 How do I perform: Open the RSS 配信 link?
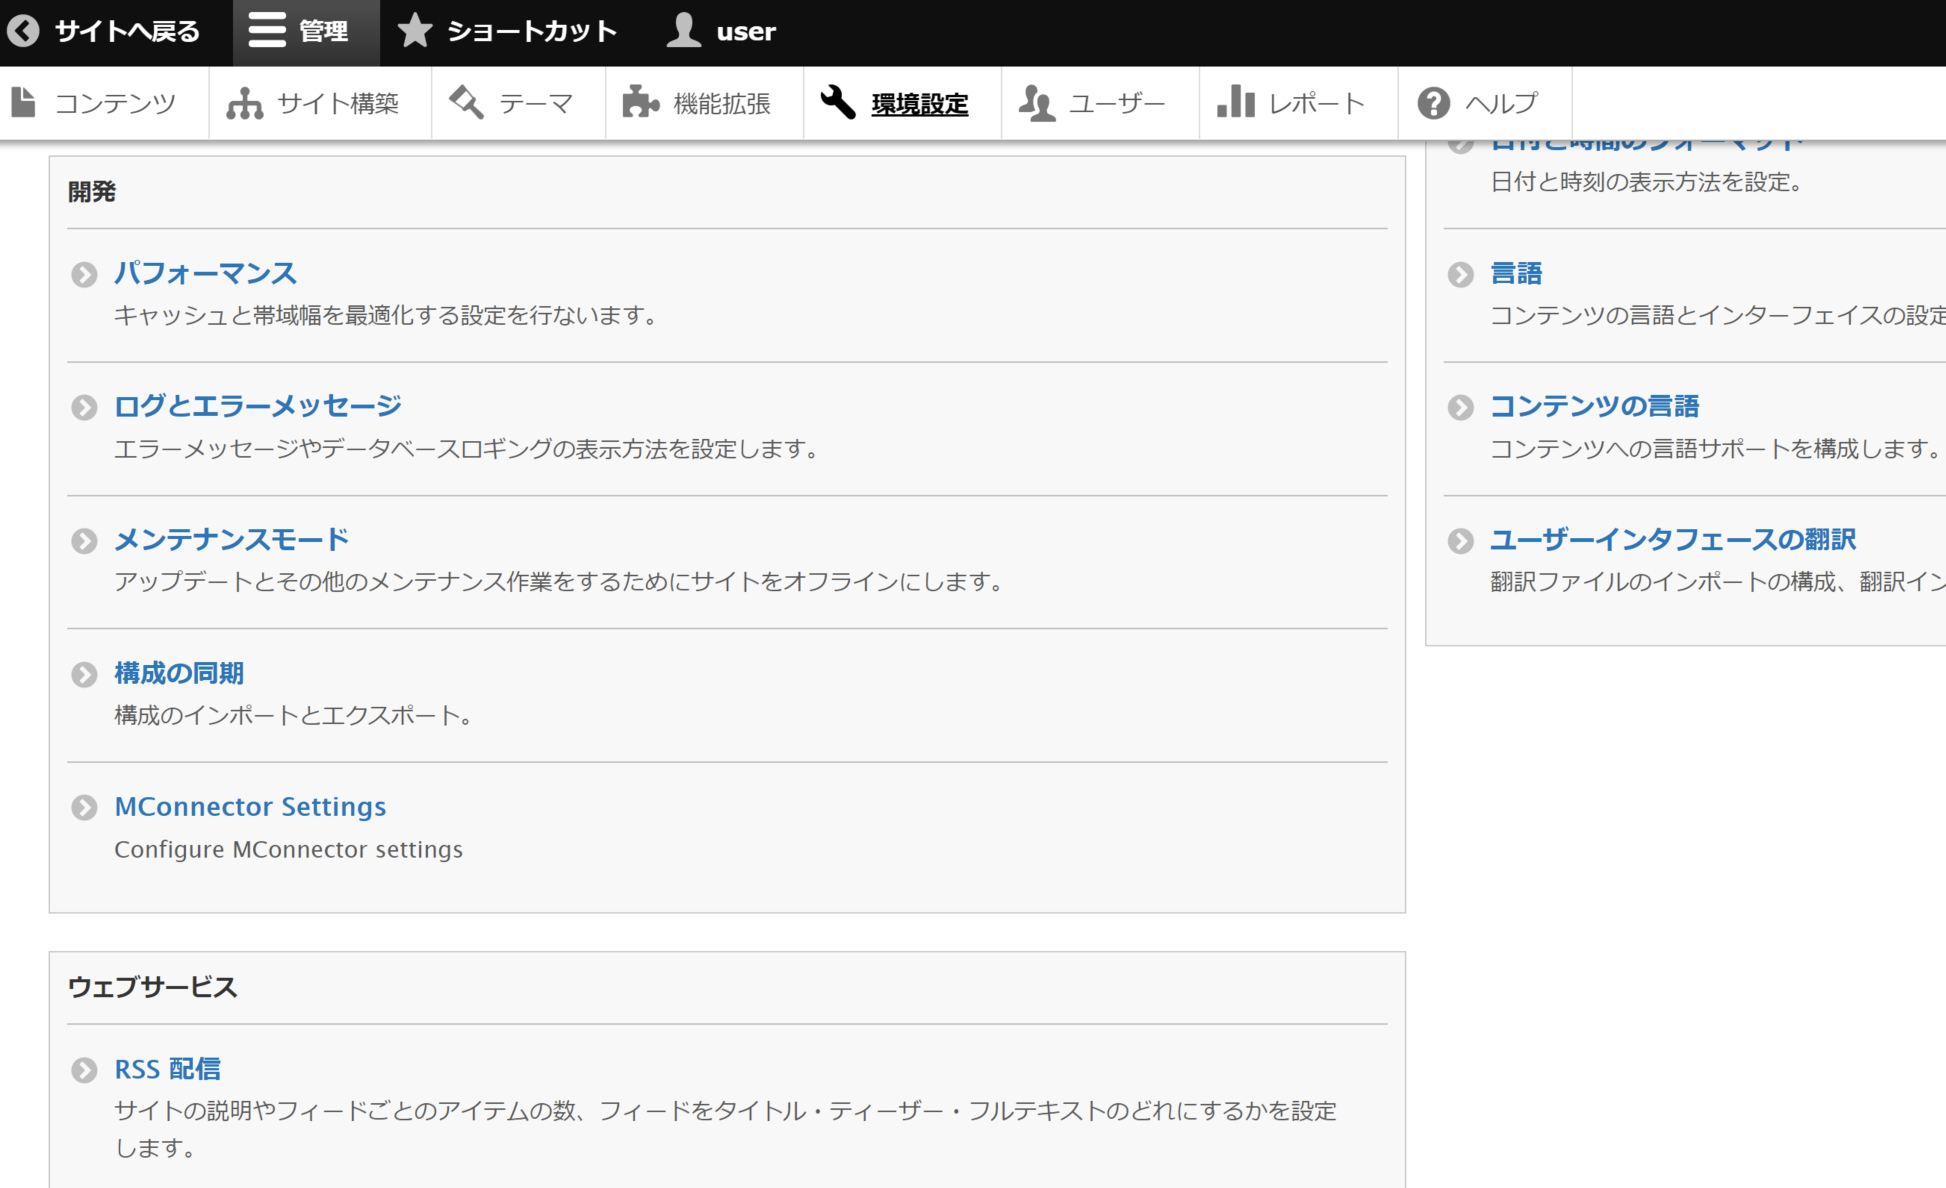tap(167, 1069)
